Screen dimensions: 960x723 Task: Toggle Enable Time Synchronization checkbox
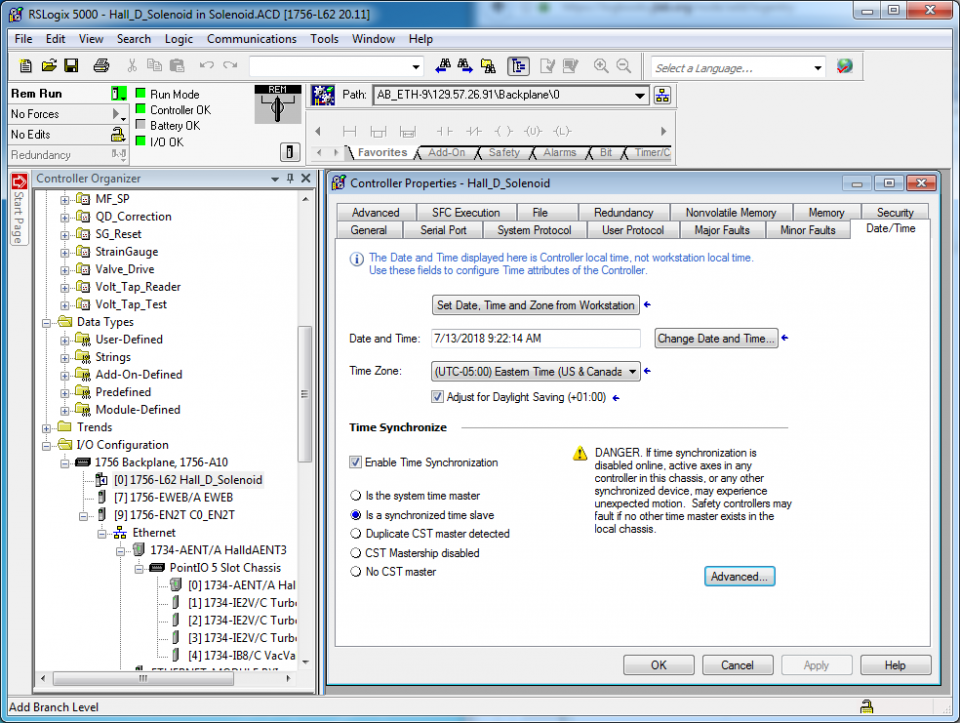(355, 462)
